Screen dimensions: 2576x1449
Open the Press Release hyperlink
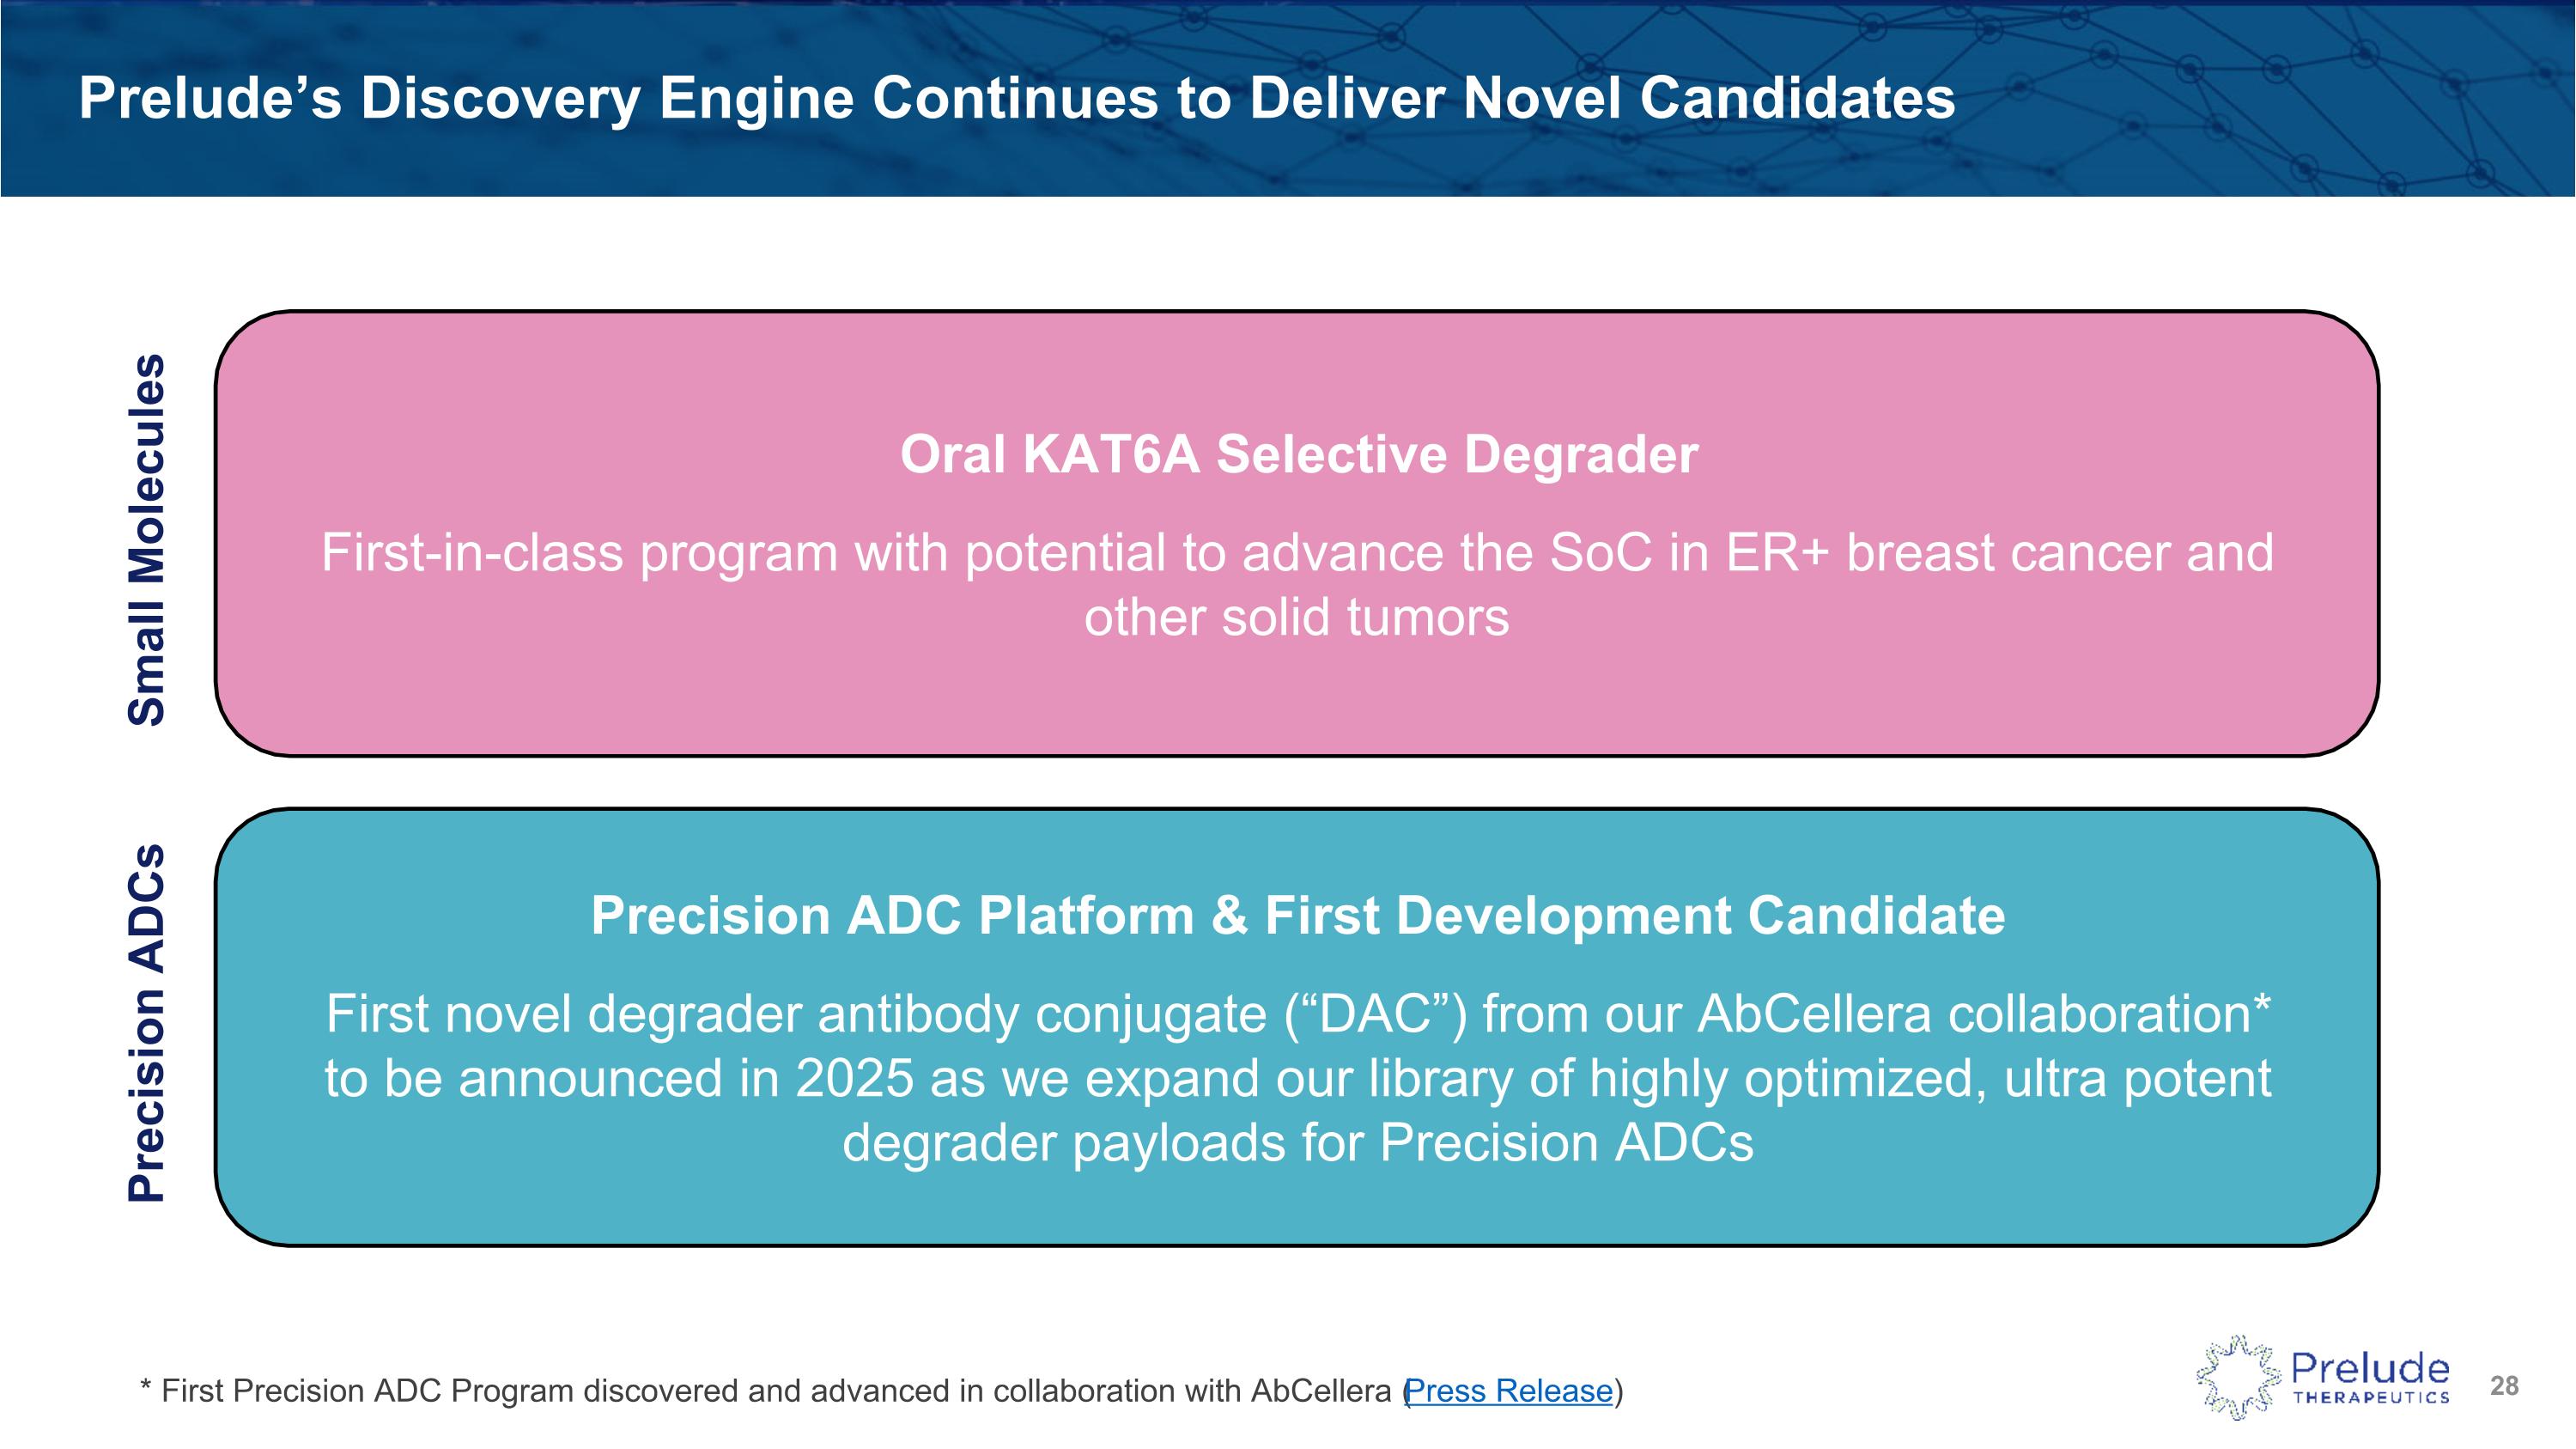pos(1509,1391)
